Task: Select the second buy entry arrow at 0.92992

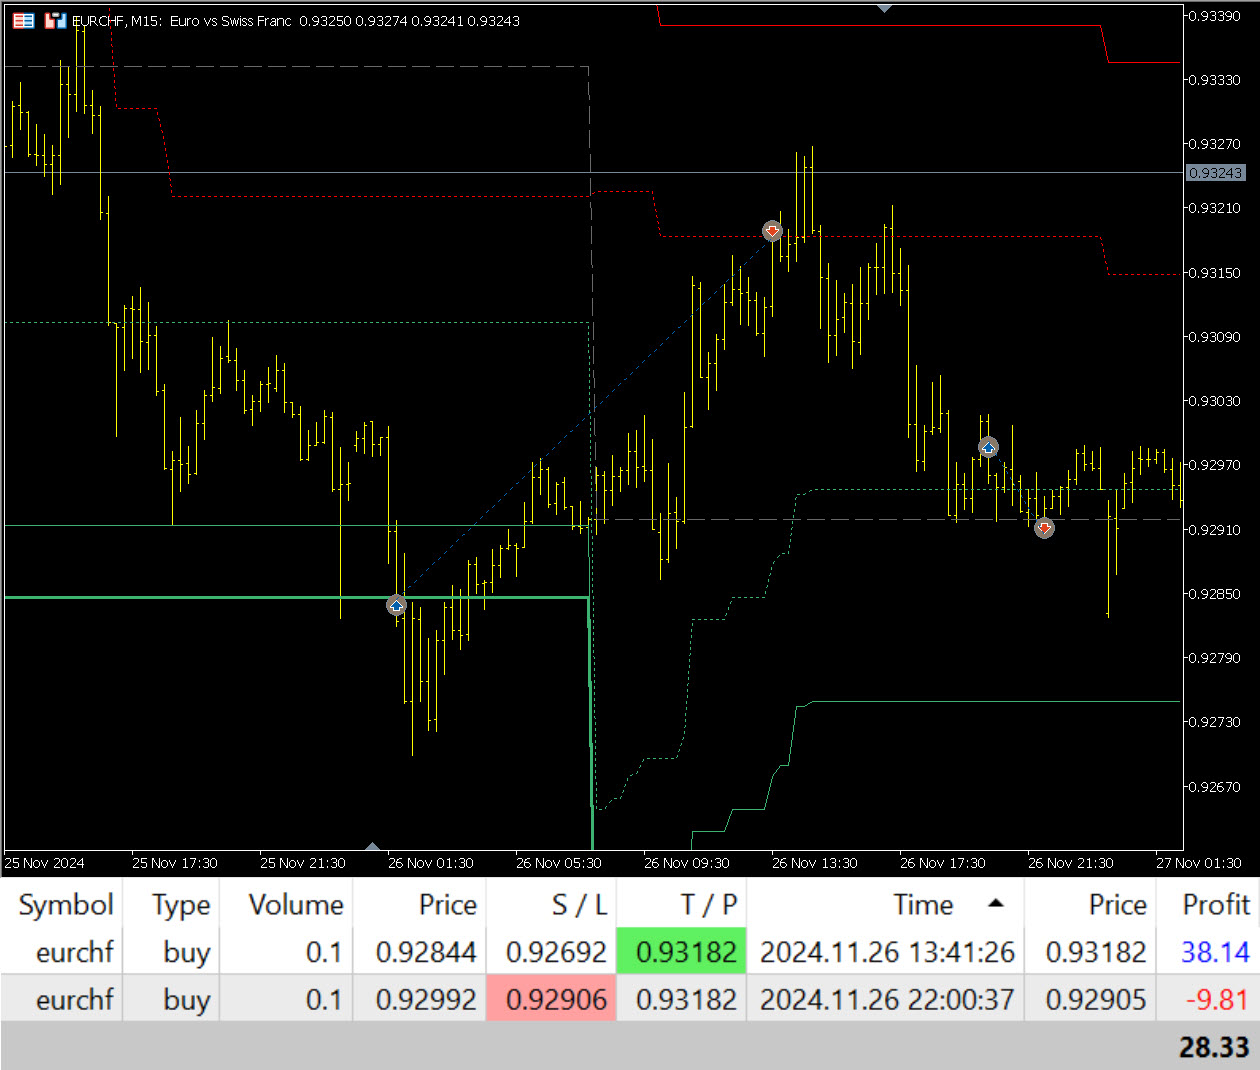Action: 988,447
